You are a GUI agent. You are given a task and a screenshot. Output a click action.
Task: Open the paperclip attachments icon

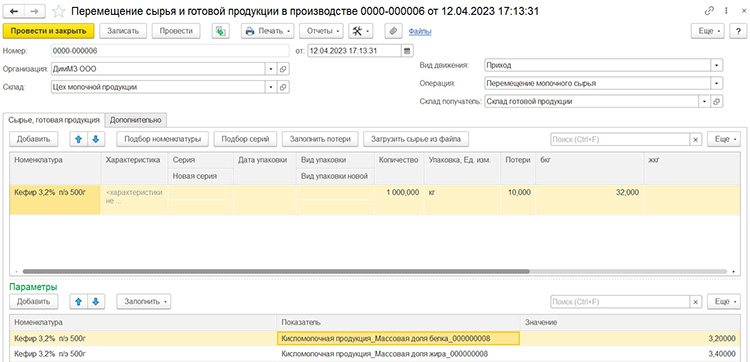[x=393, y=31]
